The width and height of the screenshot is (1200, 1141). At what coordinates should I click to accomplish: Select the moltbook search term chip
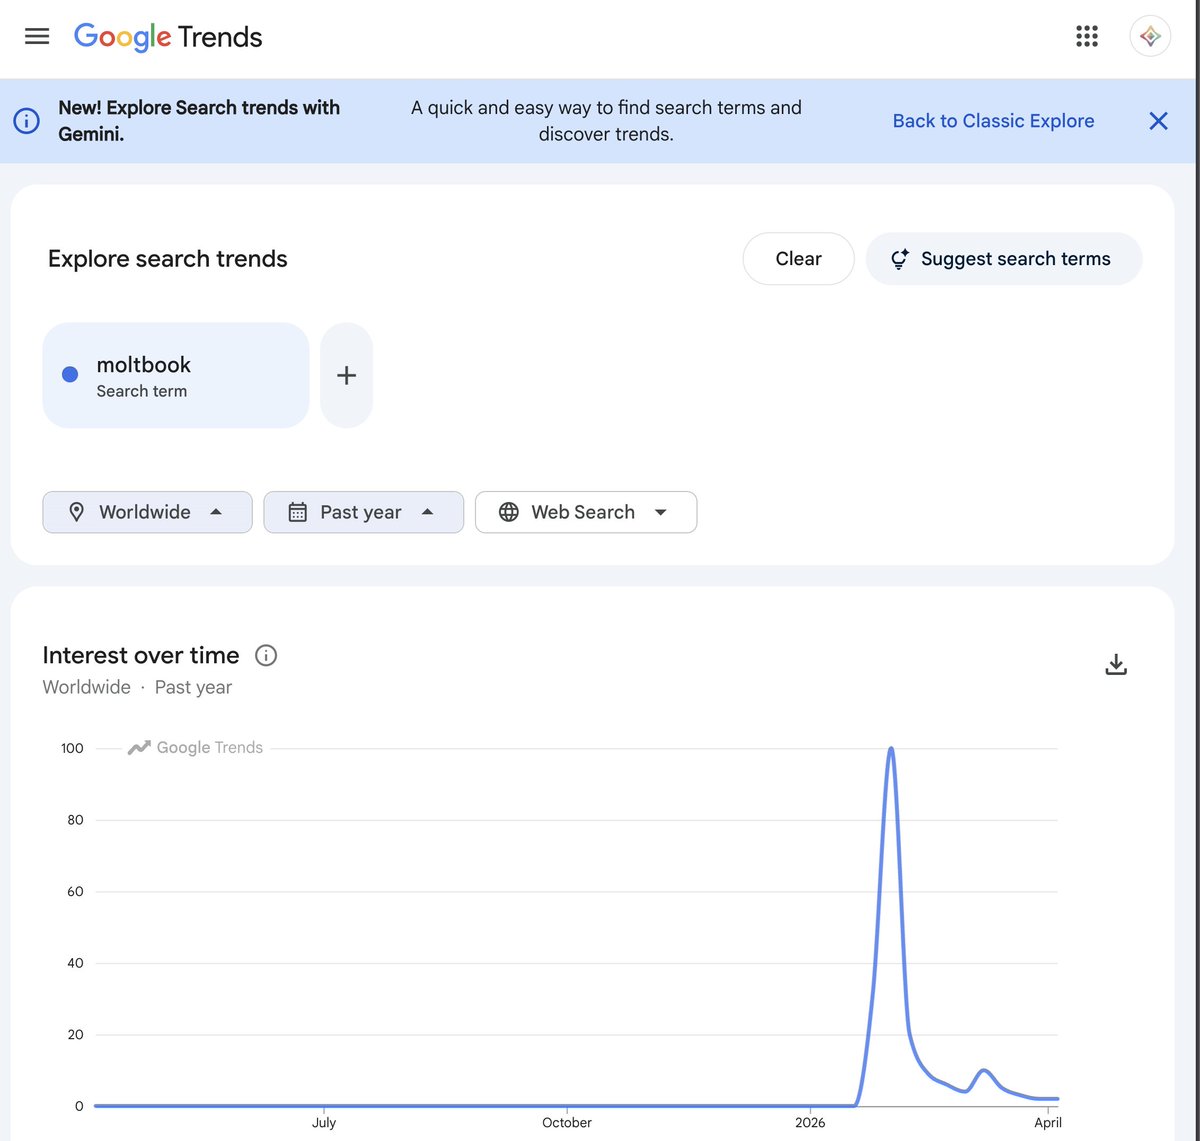(x=175, y=375)
